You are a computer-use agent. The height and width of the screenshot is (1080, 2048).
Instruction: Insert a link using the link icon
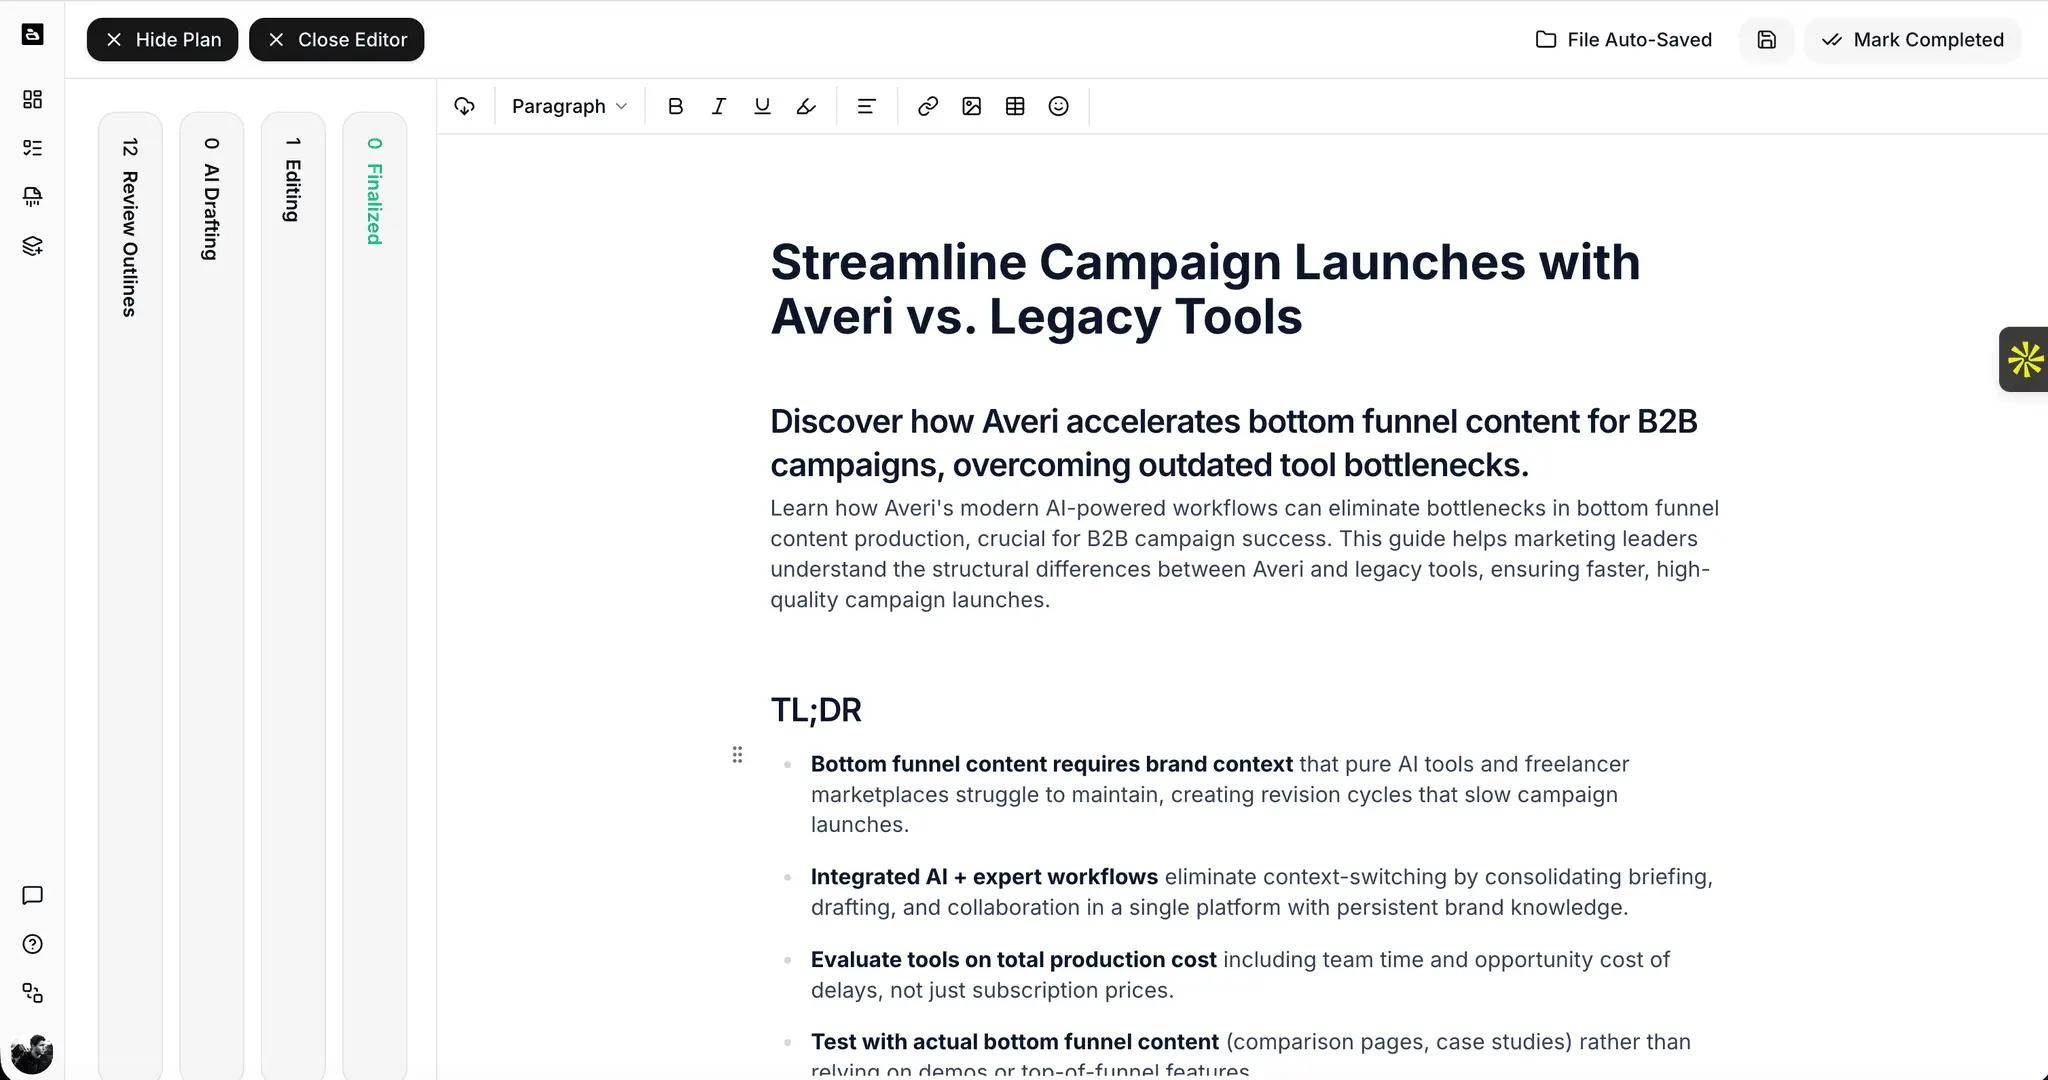pos(928,106)
